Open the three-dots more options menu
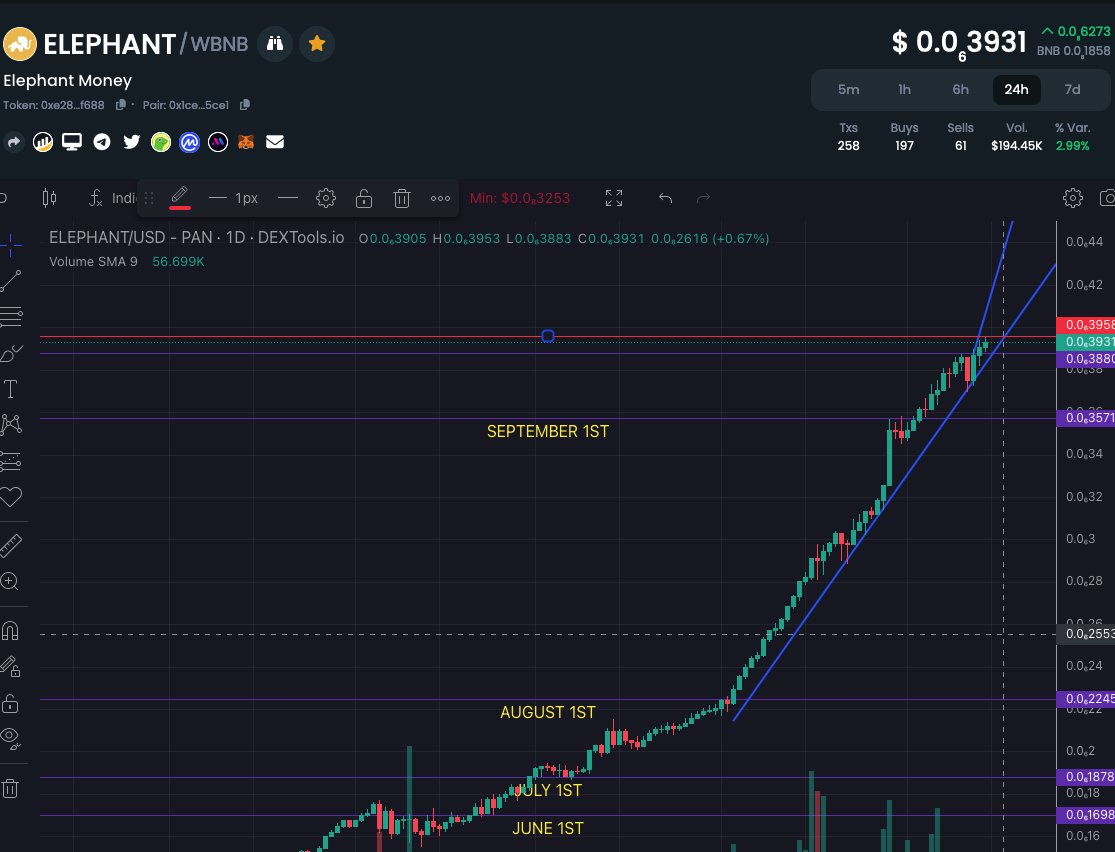This screenshot has width=1115, height=852. [440, 198]
